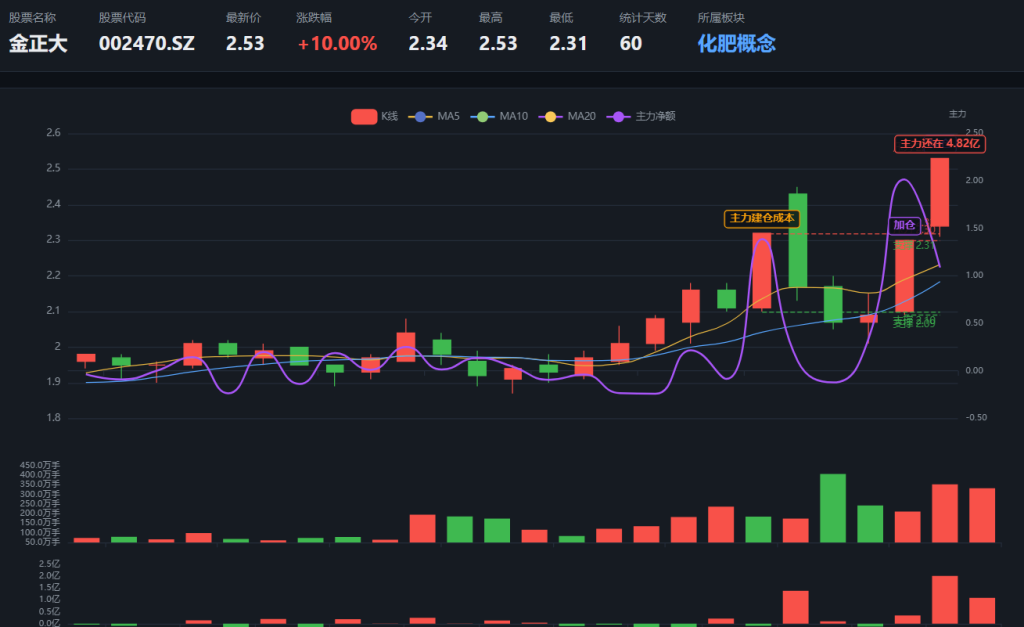Select the 最低 value 2.31
1024x627 pixels.
click(x=568, y=44)
